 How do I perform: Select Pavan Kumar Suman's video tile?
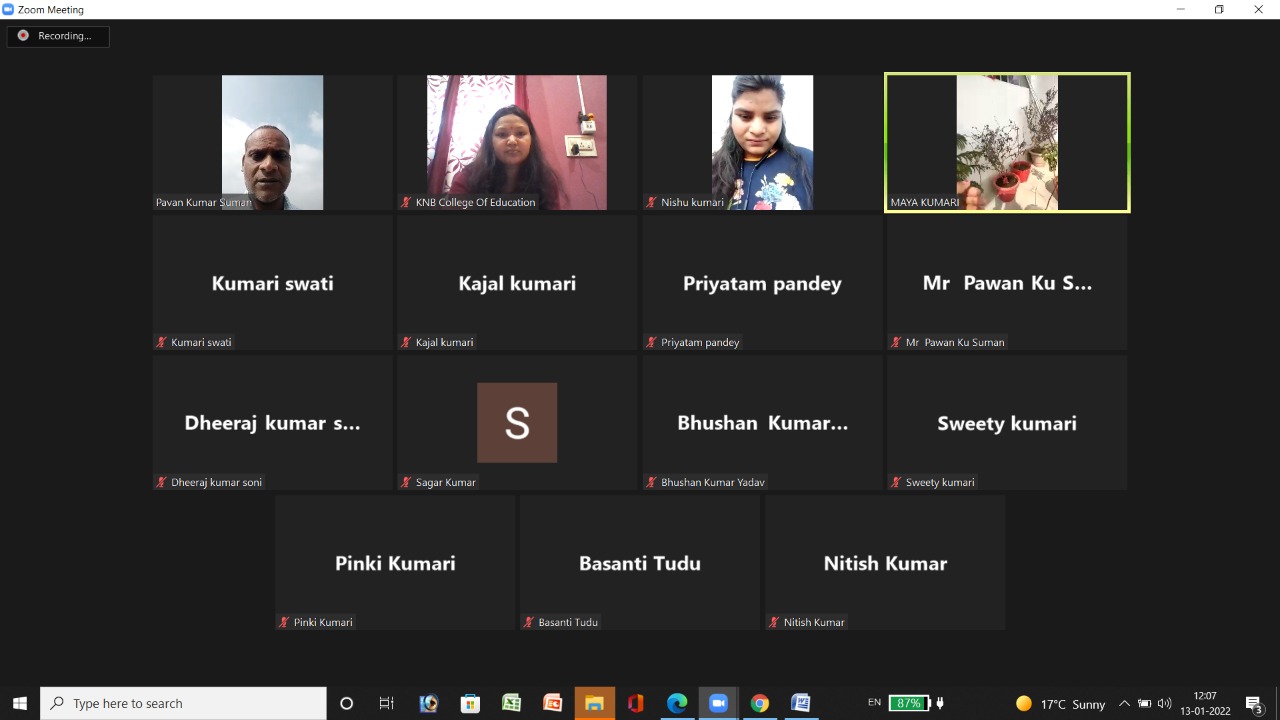pos(273,142)
